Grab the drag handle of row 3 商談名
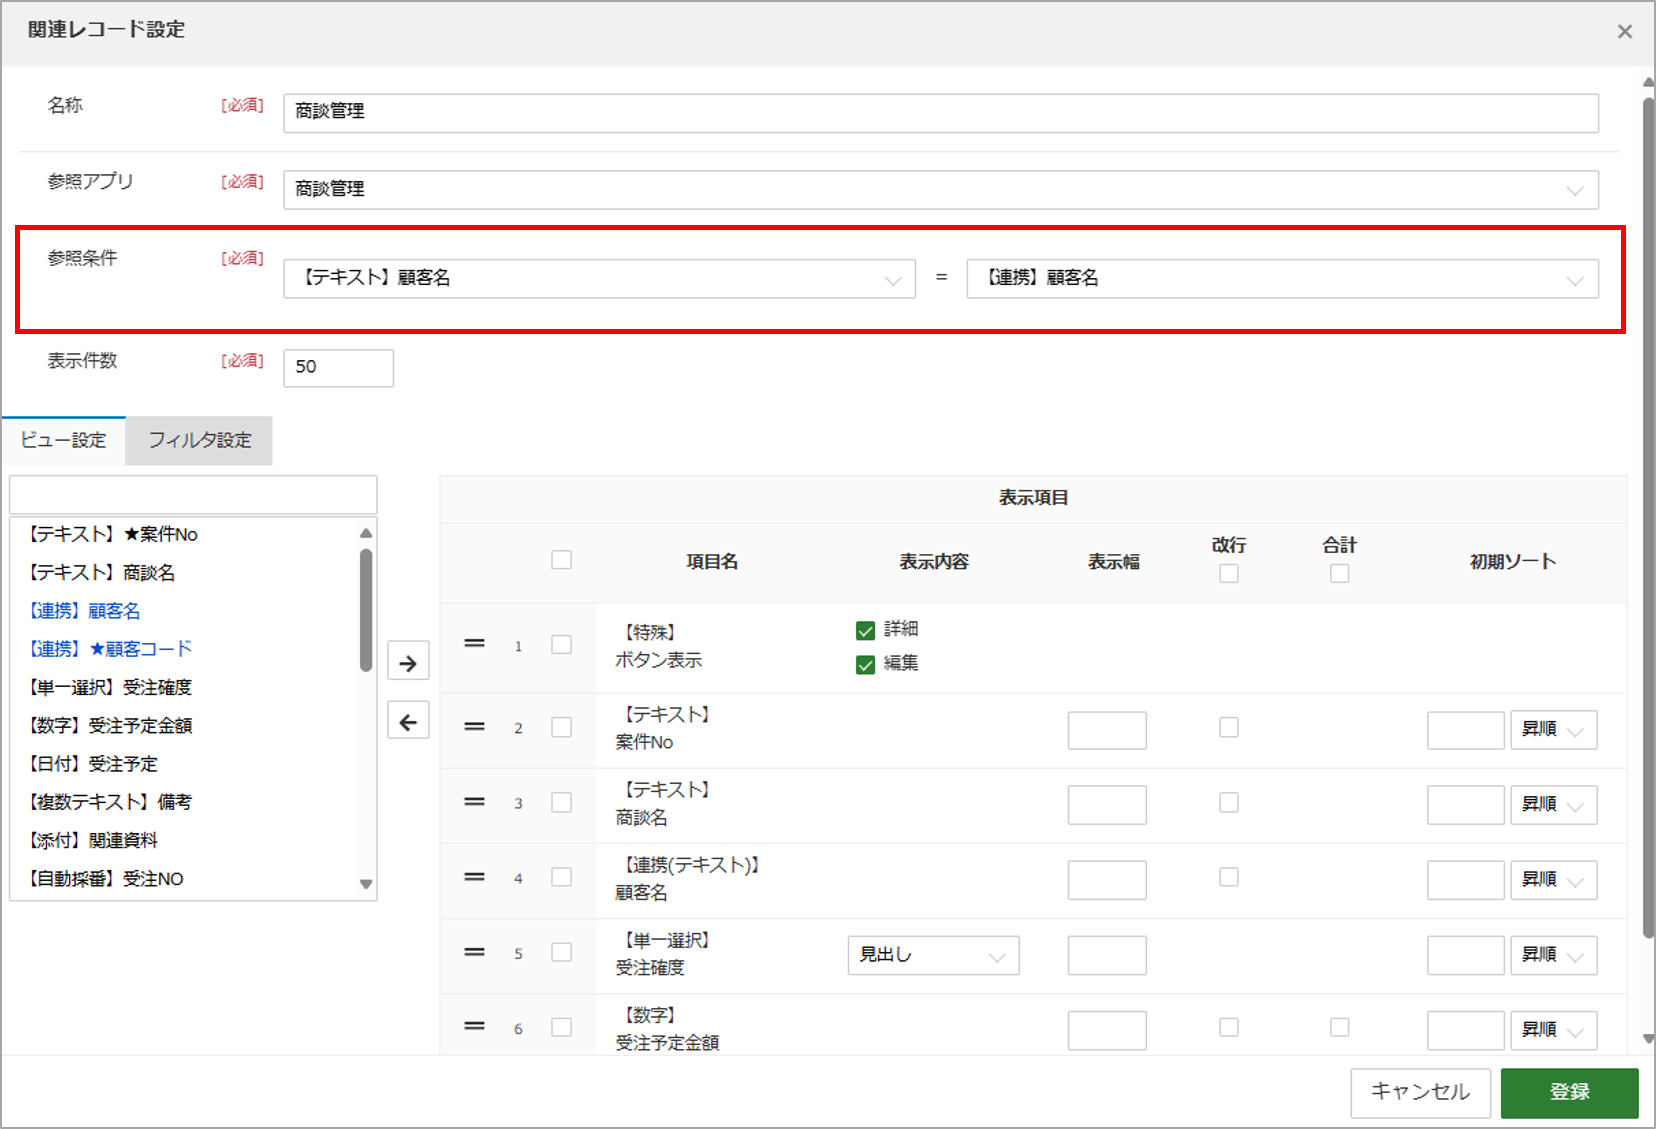Viewport: 1656px width, 1129px height. point(474,802)
